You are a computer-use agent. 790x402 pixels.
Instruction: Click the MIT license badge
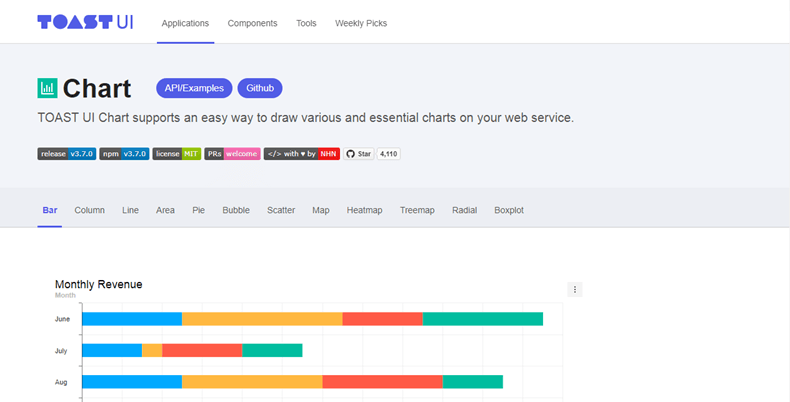[x=177, y=154]
